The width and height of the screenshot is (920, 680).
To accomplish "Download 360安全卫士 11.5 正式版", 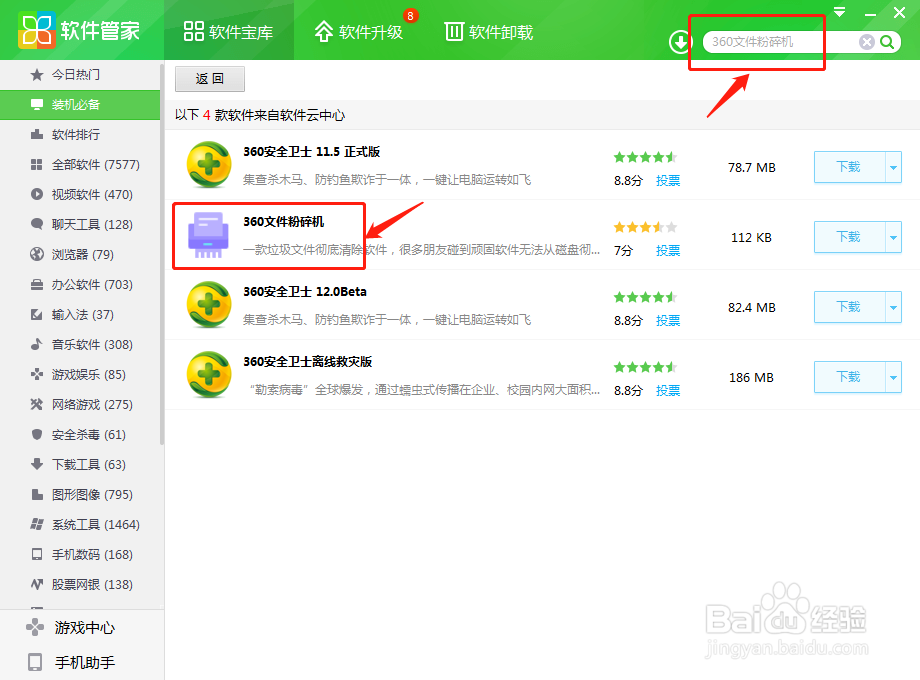I will [x=849, y=167].
